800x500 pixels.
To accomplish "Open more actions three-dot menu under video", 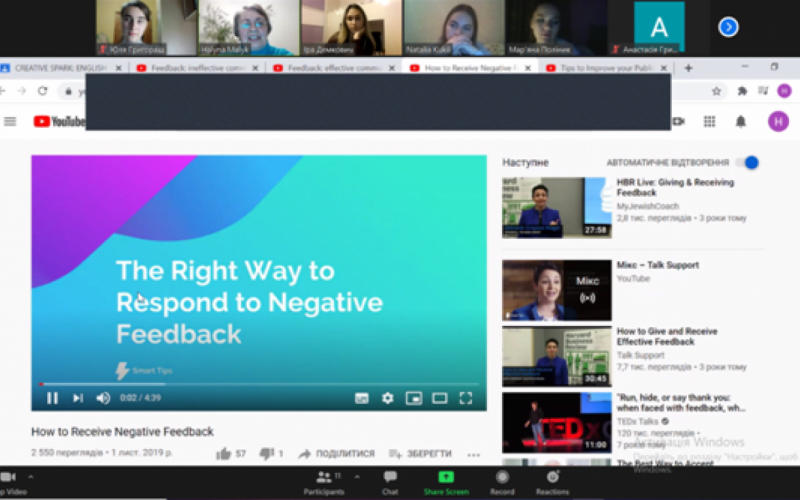I will coord(473,455).
